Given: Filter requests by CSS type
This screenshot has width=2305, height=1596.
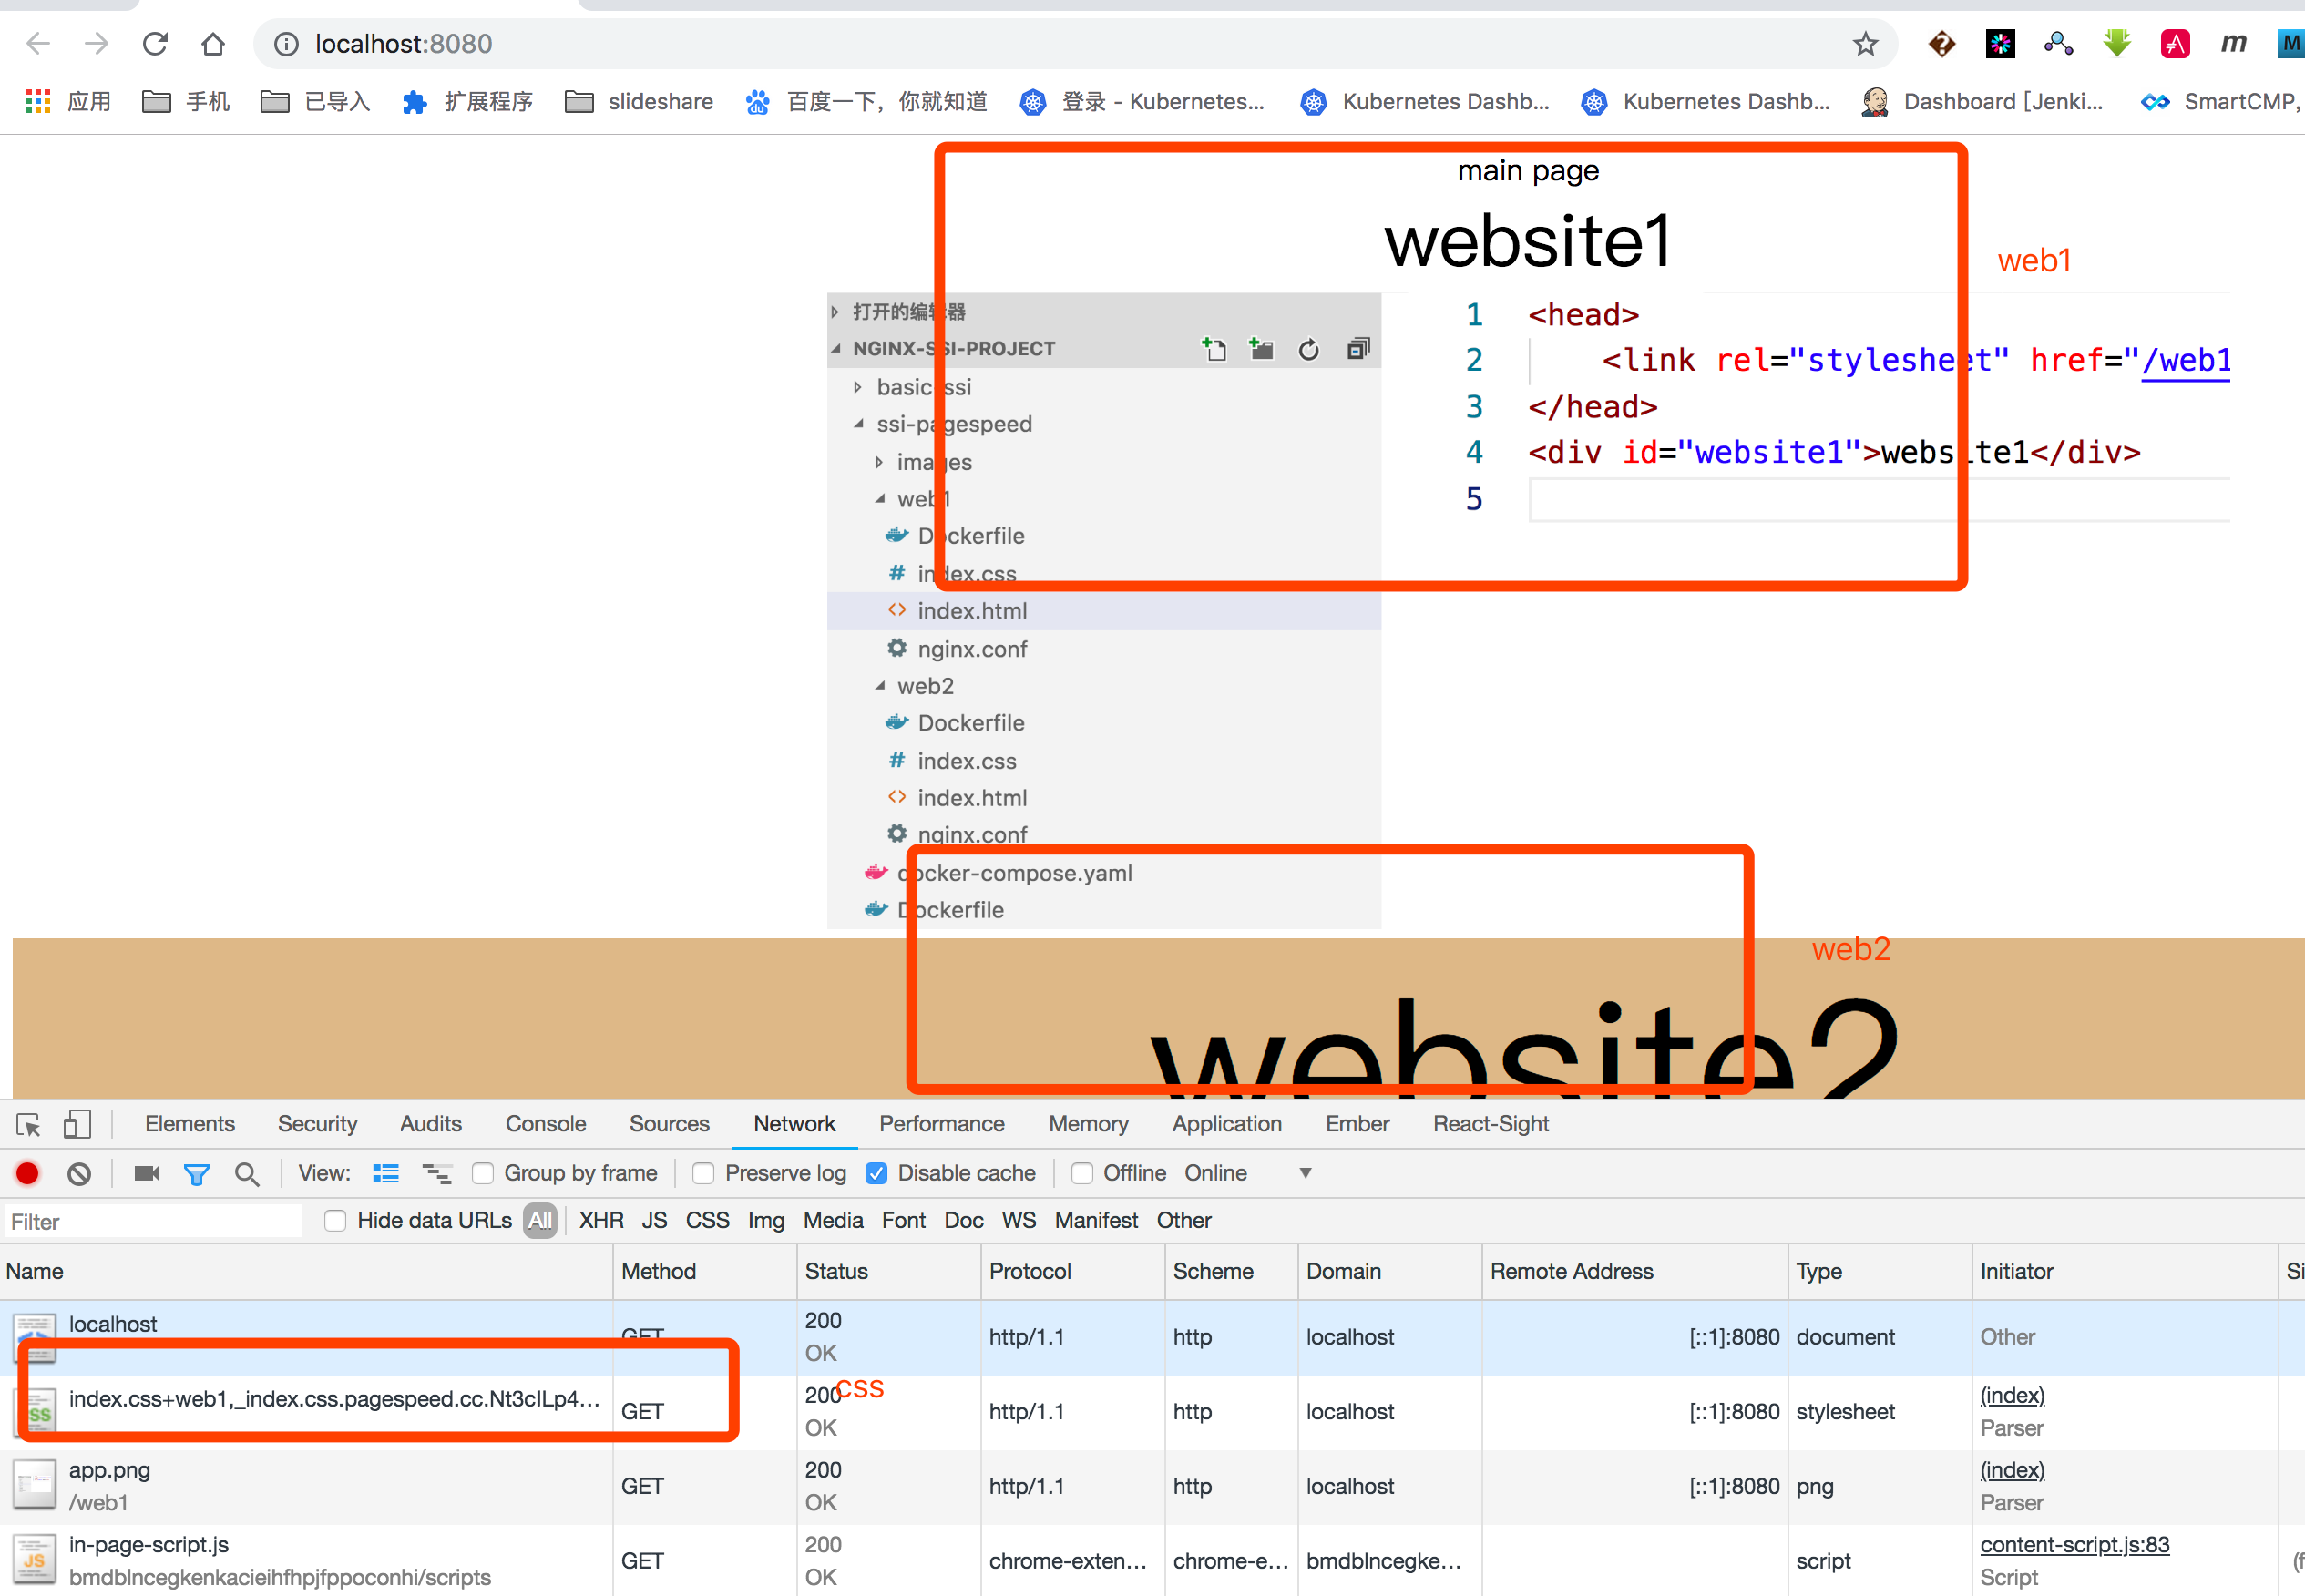Looking at the screenshot, I should click(707, 1220).
